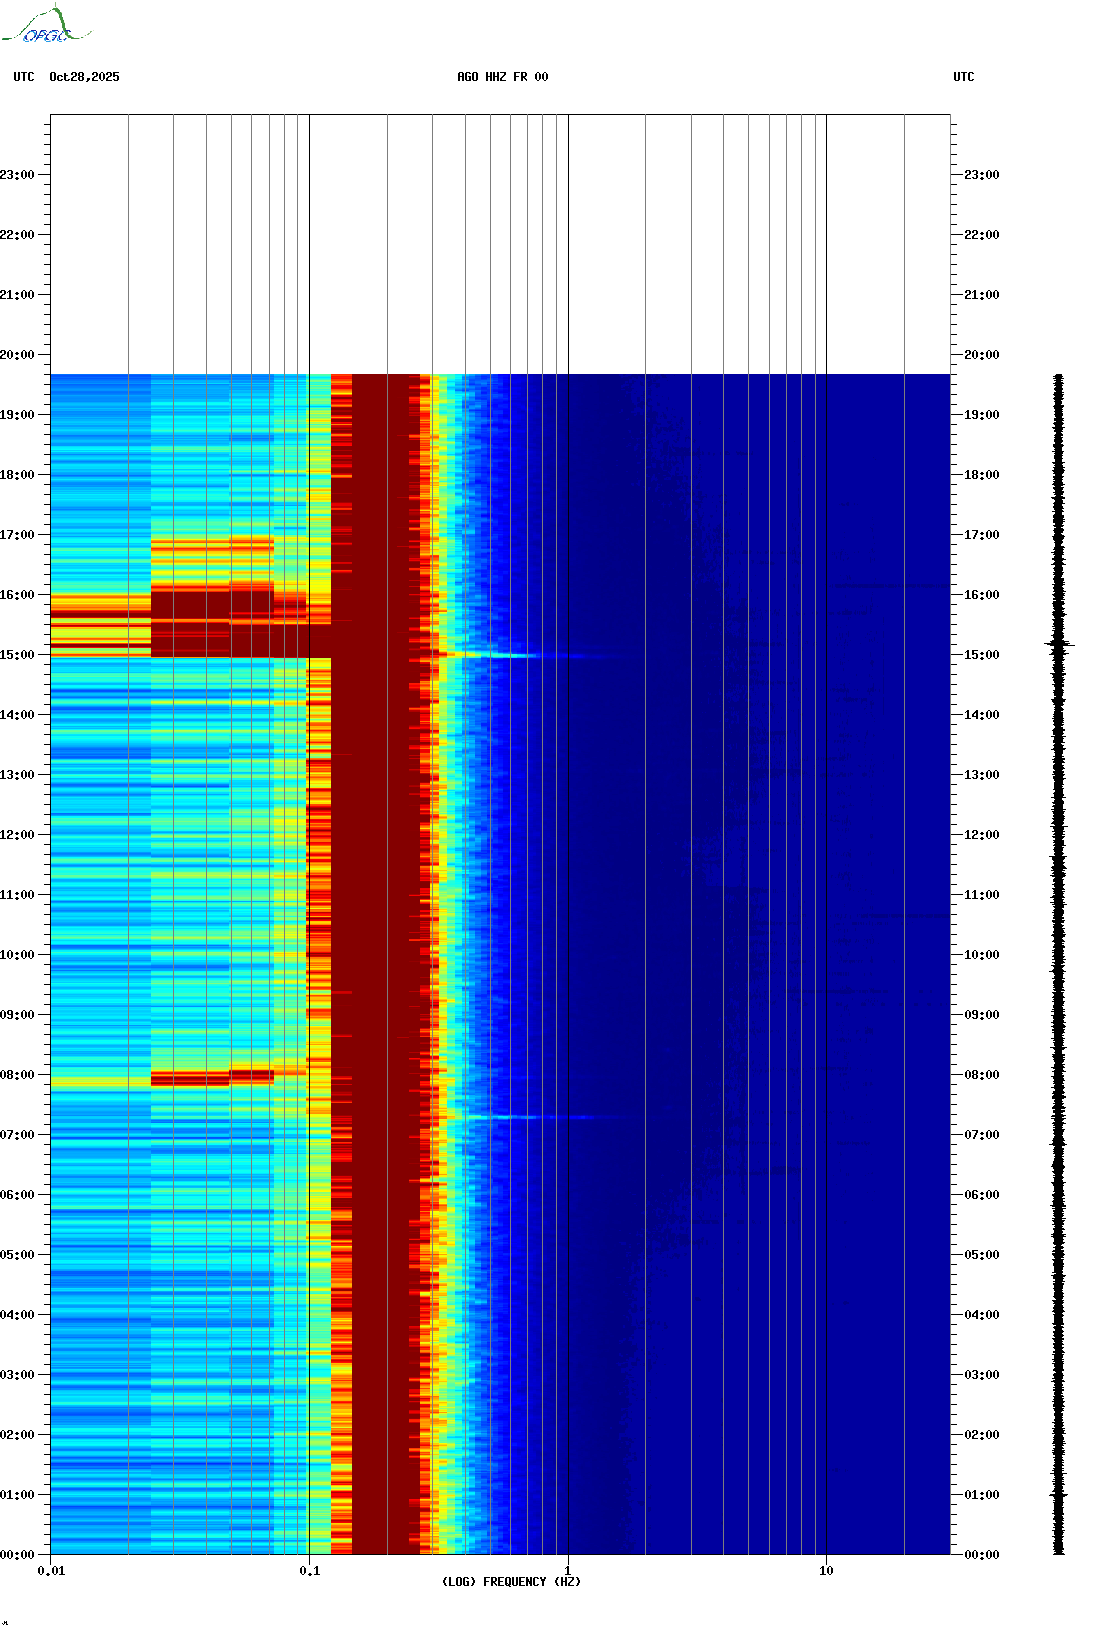The height and width of the screenshot is (1634, 1102).
Task: Click 21:00 on the right time axis
Action: tap(982, 295)
